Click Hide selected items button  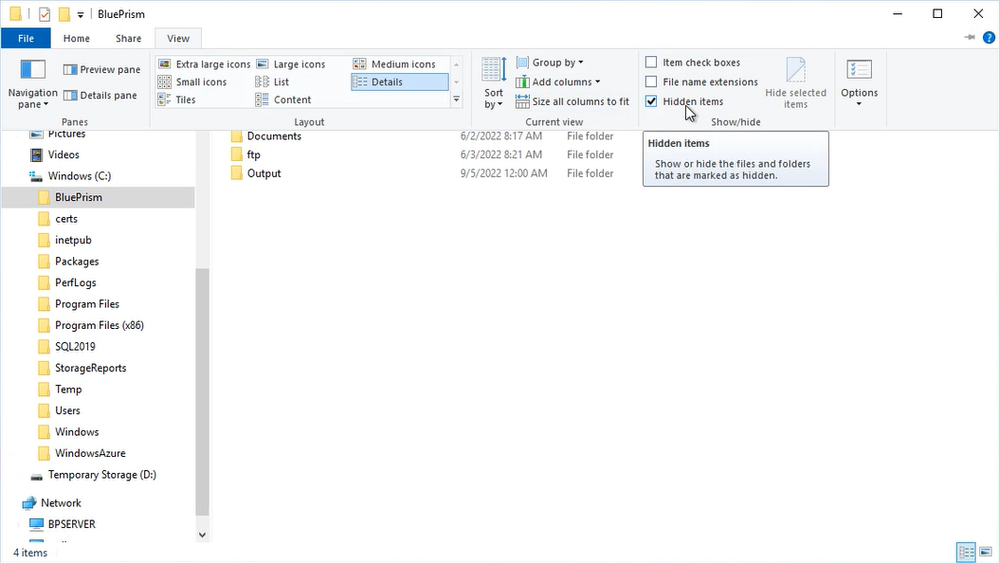tap(796, 83)
